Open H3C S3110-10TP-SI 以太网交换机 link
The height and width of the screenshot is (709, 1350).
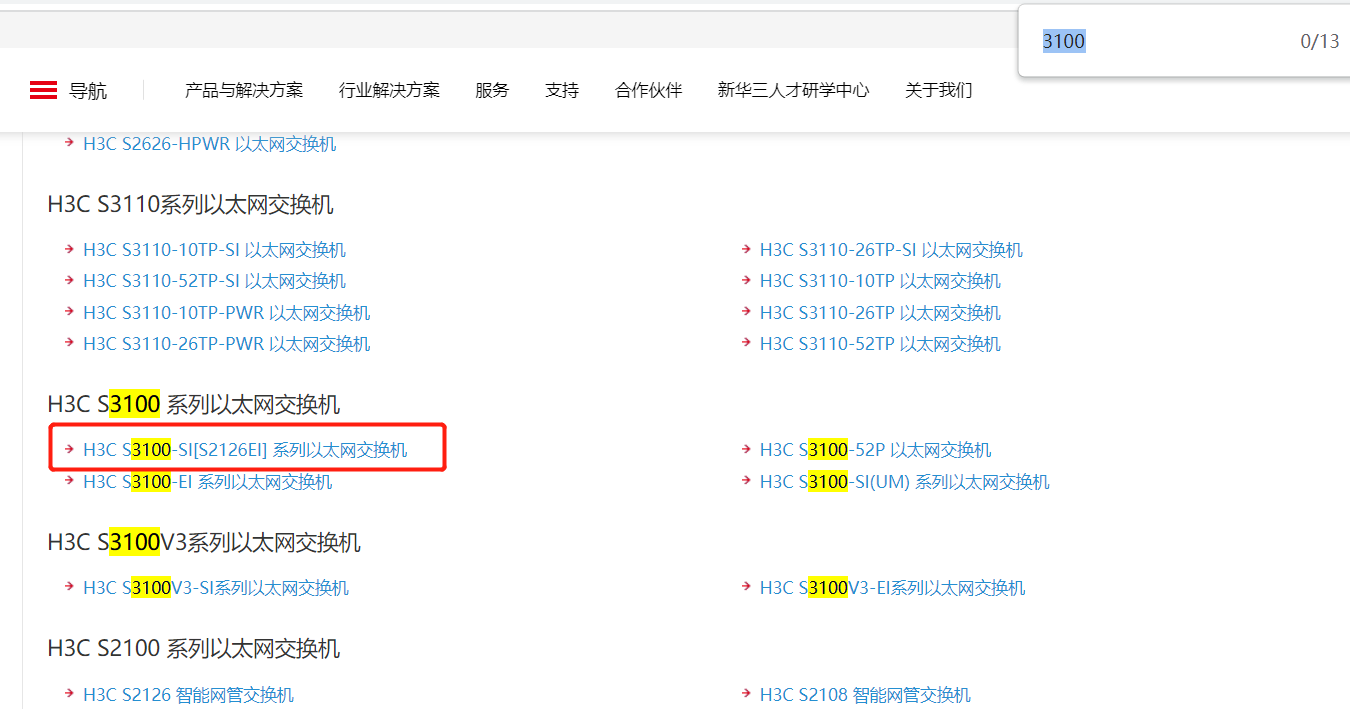tap(214, 250)
